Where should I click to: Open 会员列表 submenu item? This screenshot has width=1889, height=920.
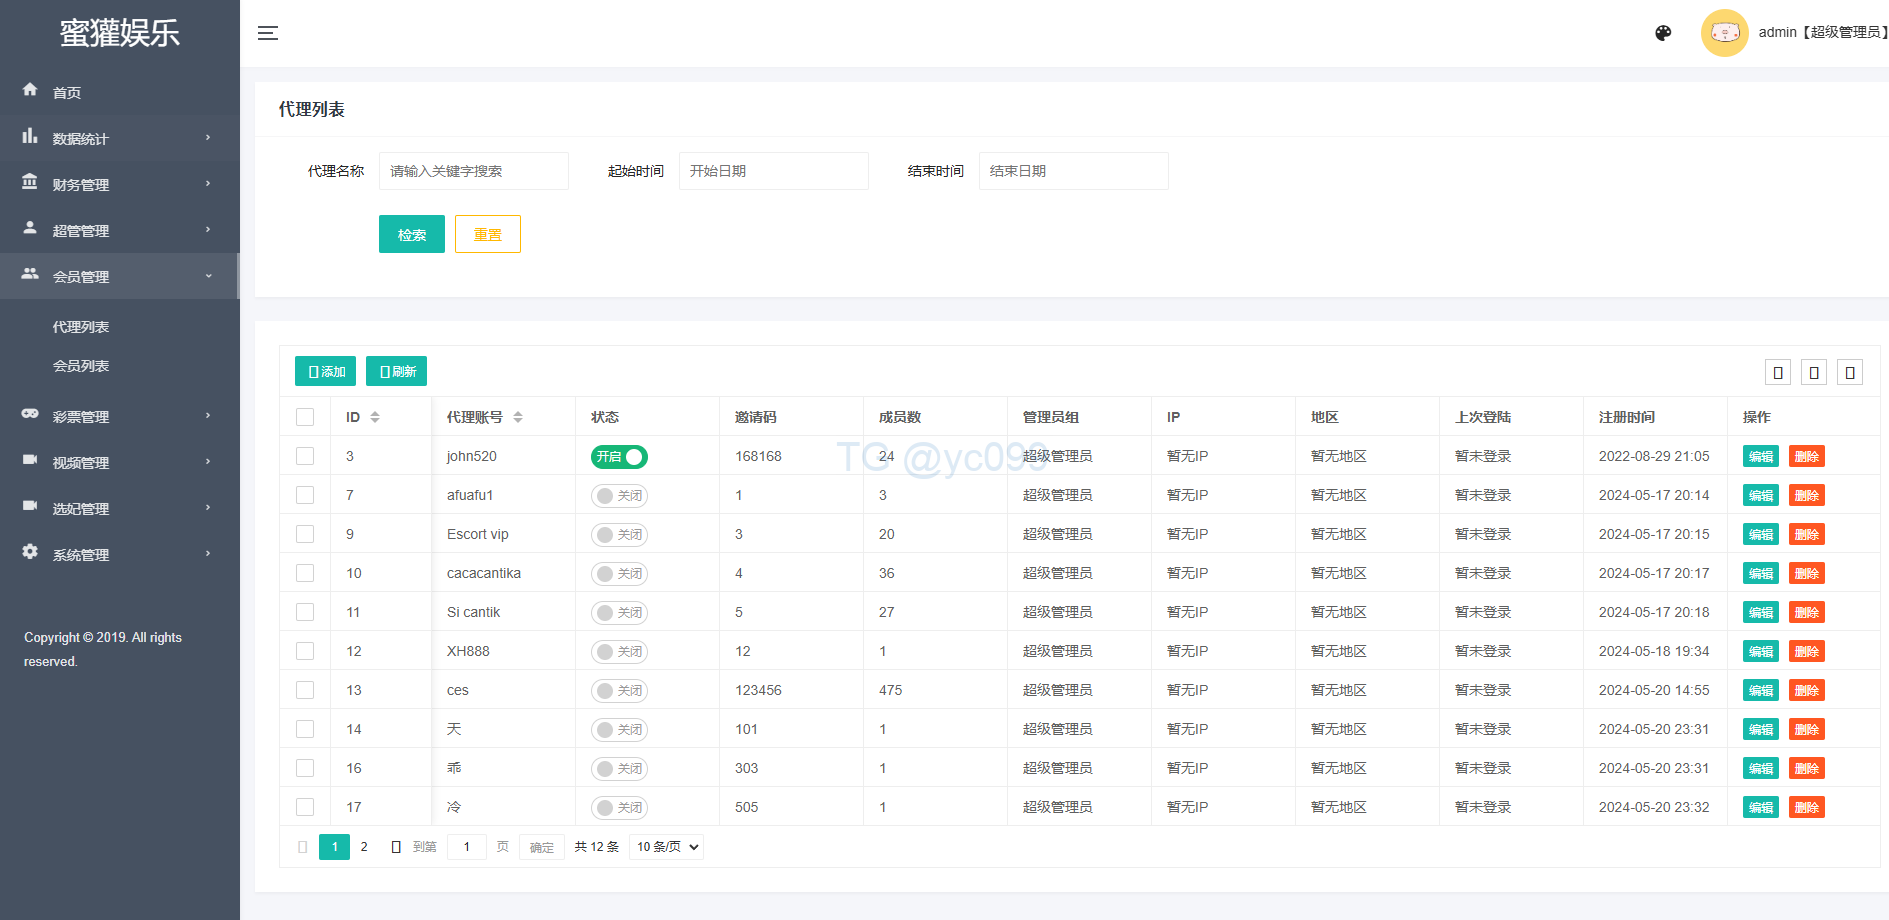(x=81, y=366)
